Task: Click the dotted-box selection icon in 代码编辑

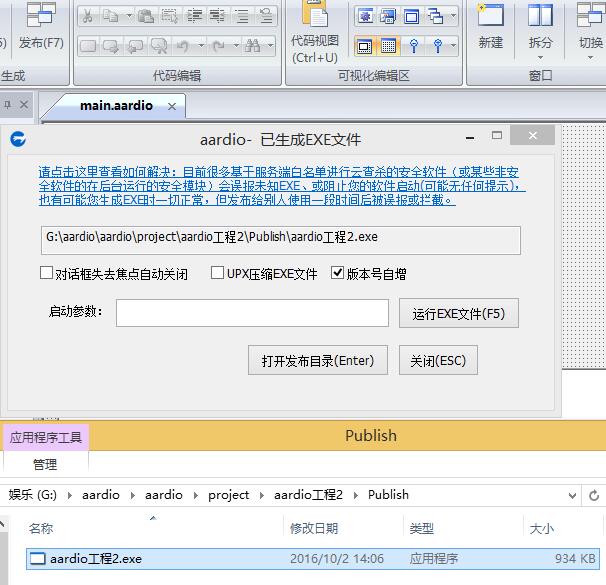Action: coord(169,16)
